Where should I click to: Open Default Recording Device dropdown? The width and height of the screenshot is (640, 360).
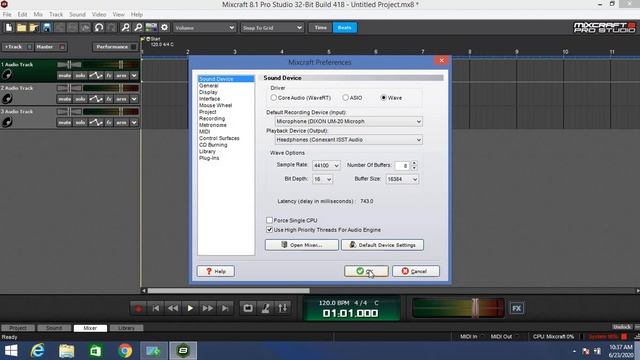[x=349, y=121]
